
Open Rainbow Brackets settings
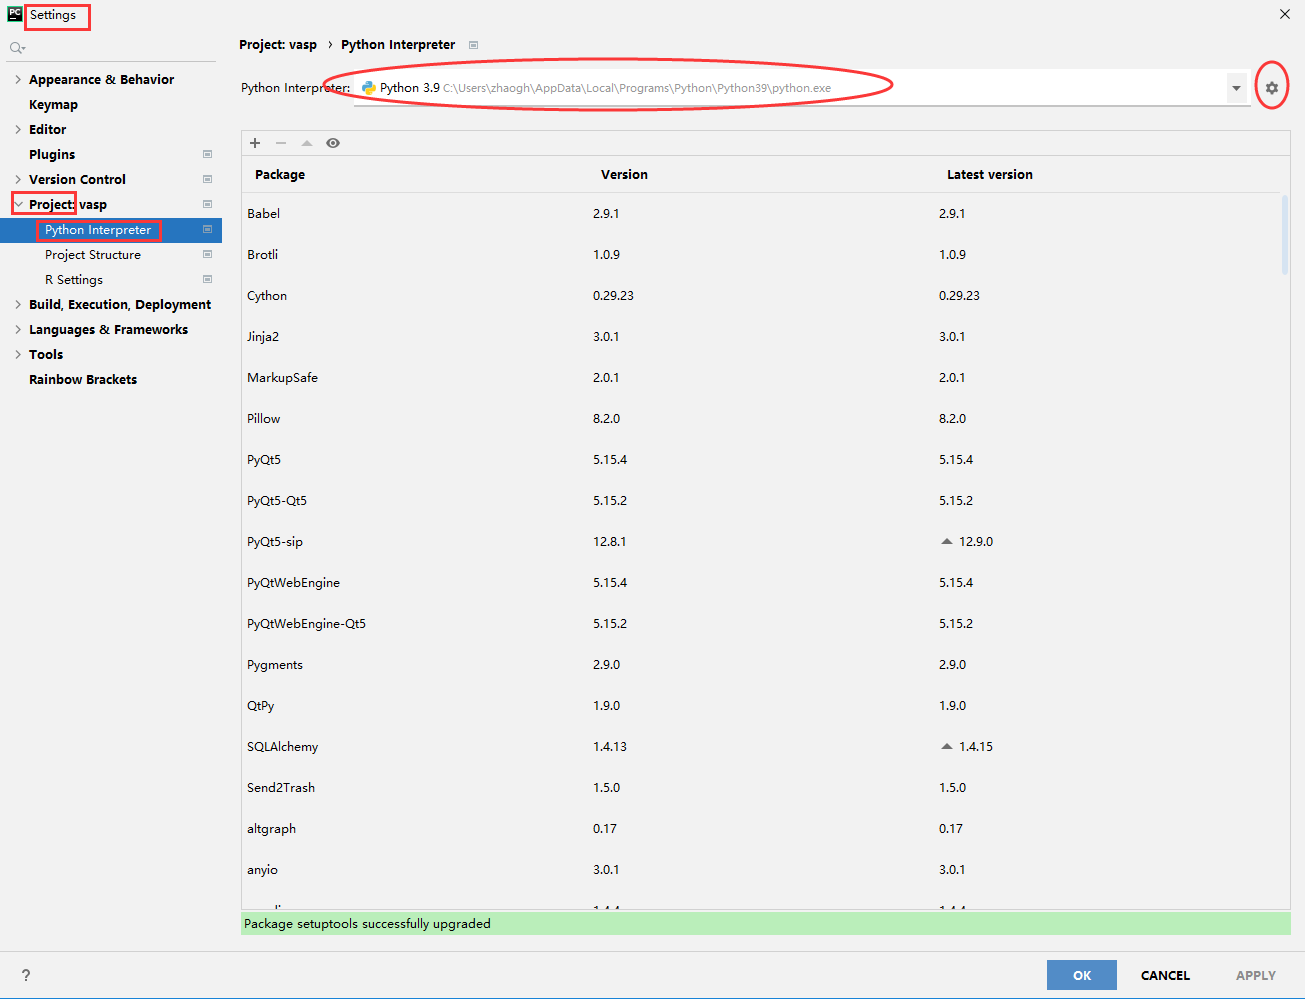click(x=83, y=379)
